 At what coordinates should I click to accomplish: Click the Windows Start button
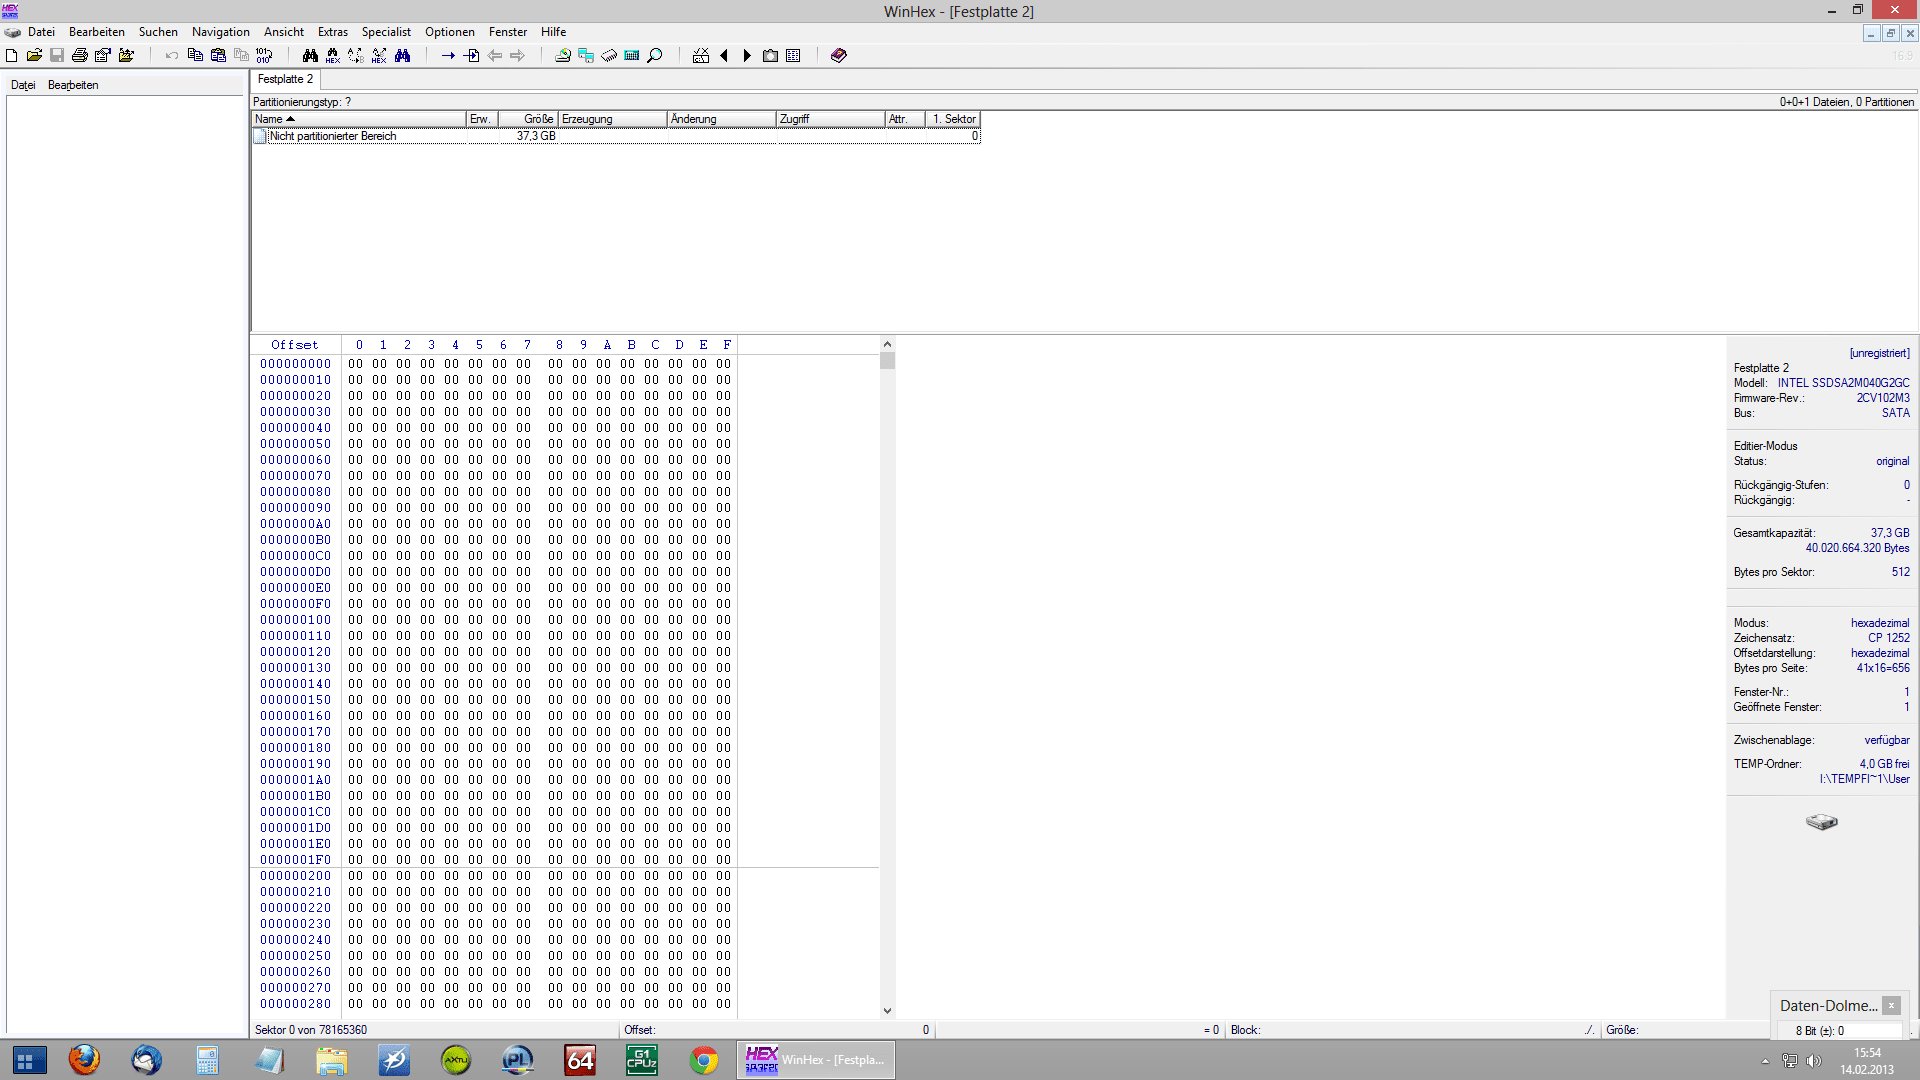pos(29,1060)
